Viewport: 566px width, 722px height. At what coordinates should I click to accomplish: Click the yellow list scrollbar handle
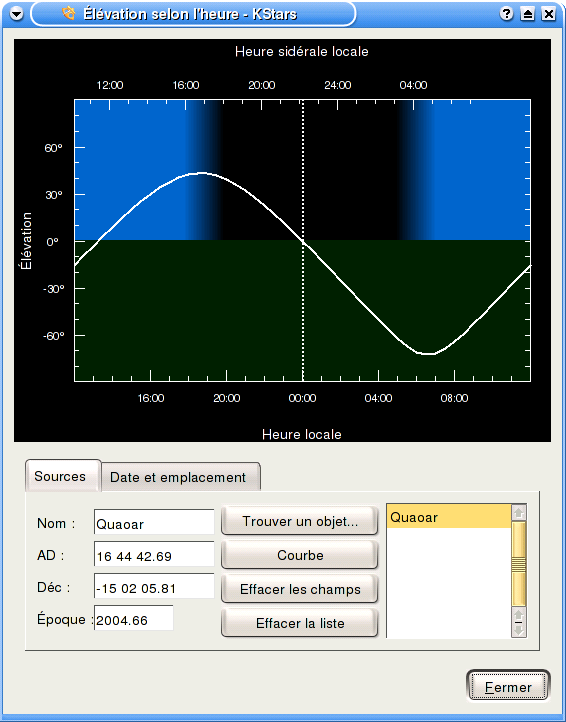tap(519, 564)
